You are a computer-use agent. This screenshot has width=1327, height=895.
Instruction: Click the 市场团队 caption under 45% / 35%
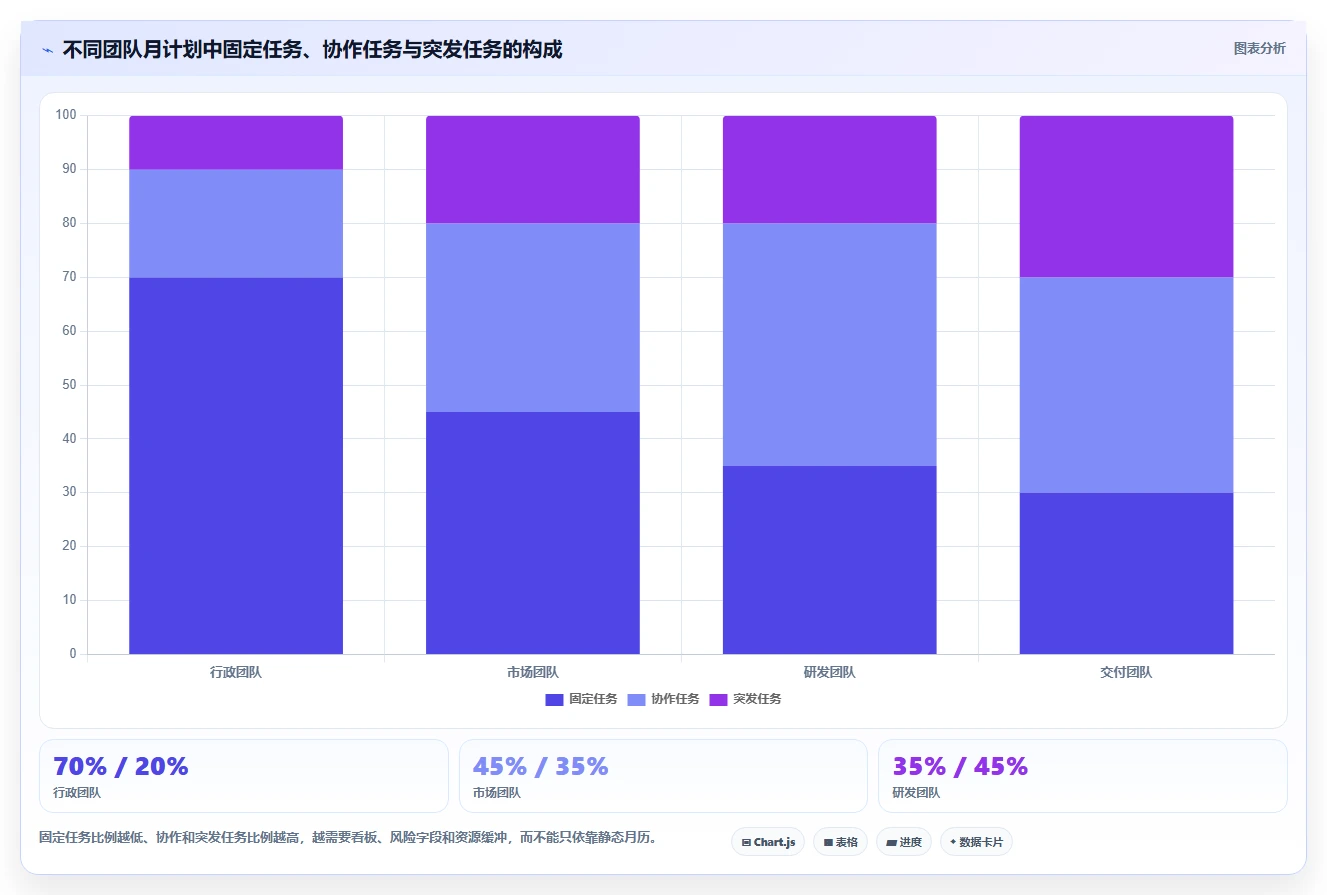(x=497, y=793)
